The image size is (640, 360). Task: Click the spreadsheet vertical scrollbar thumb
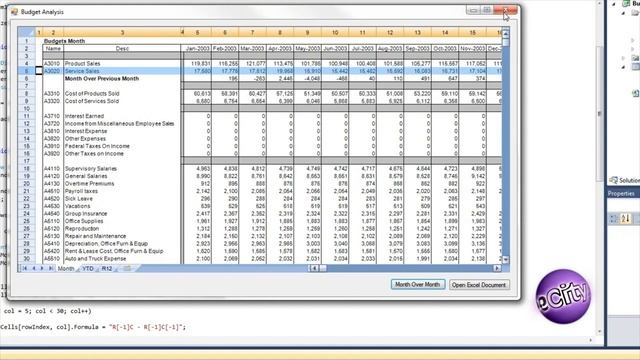click(505, 42)
